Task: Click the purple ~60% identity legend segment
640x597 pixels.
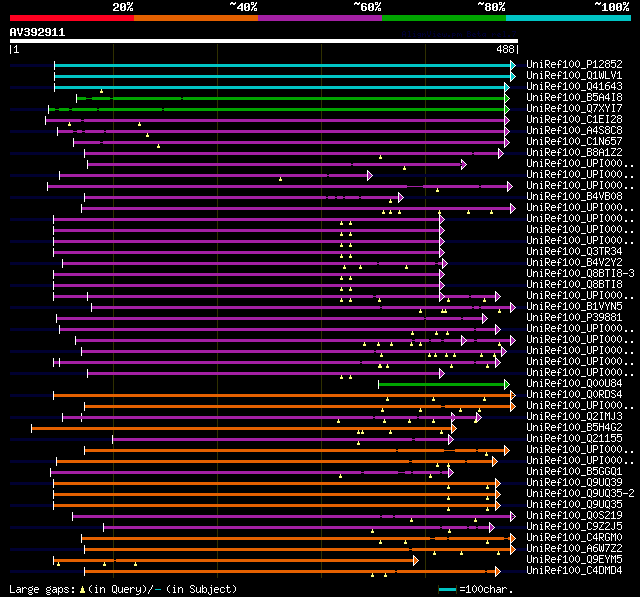Action: [320, 18]
